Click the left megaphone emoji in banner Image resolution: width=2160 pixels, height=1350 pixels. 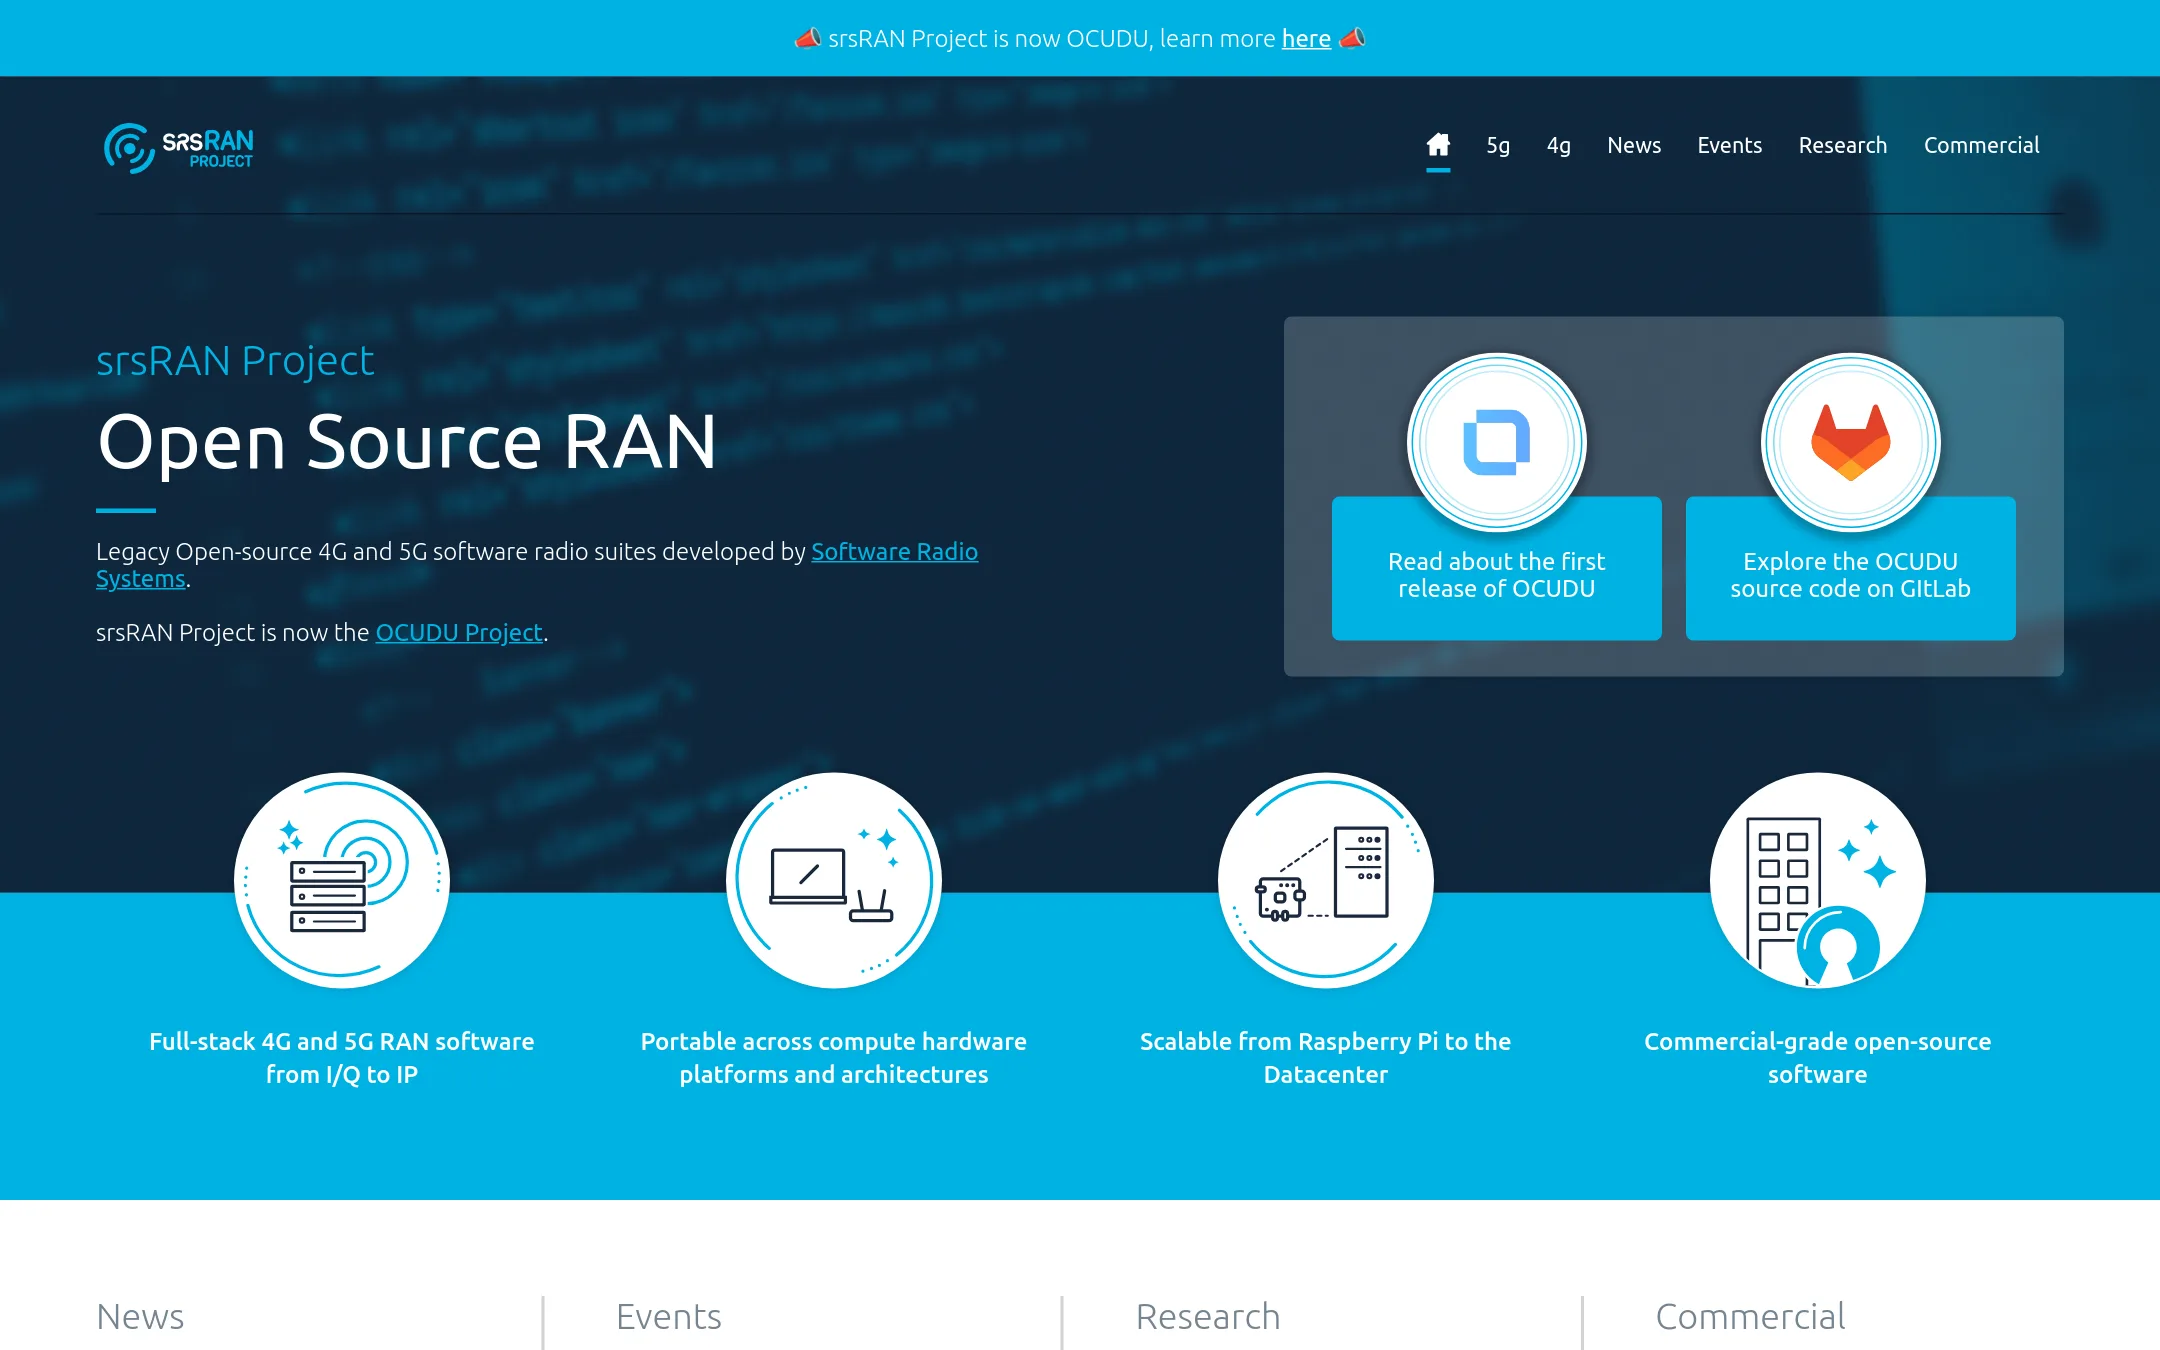click(x=808, y=38)
